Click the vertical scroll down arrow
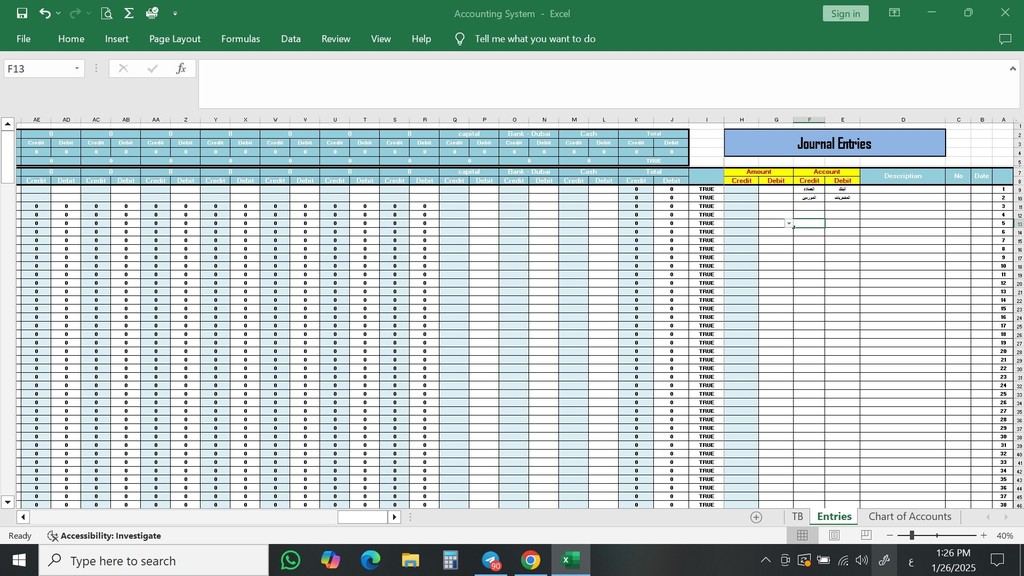Viewport: 1024px width, 576px height. point(7,502)
